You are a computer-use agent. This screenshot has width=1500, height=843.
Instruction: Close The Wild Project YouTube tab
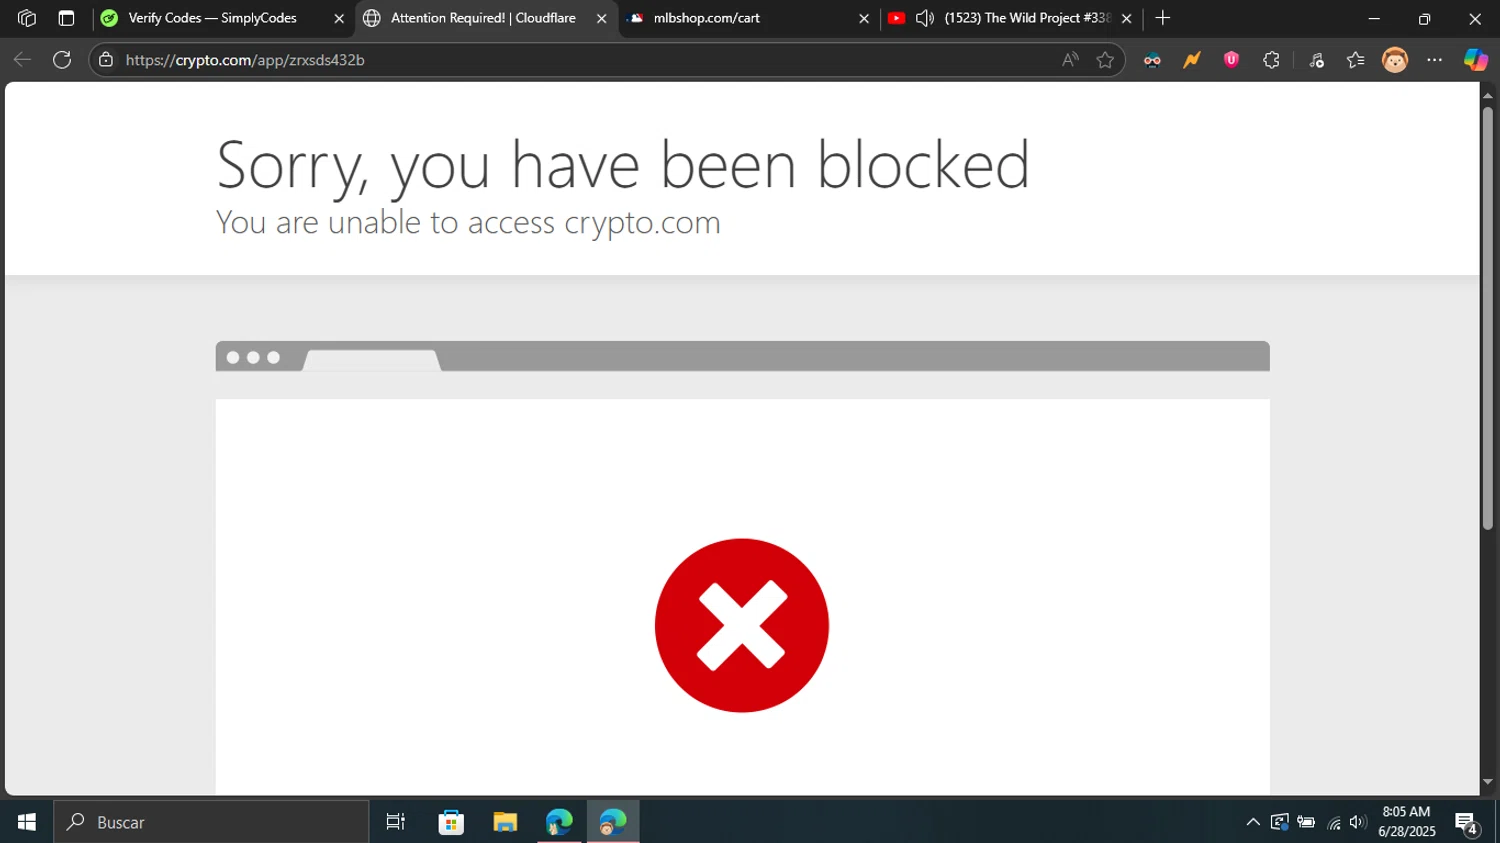tap(1127, 19)
